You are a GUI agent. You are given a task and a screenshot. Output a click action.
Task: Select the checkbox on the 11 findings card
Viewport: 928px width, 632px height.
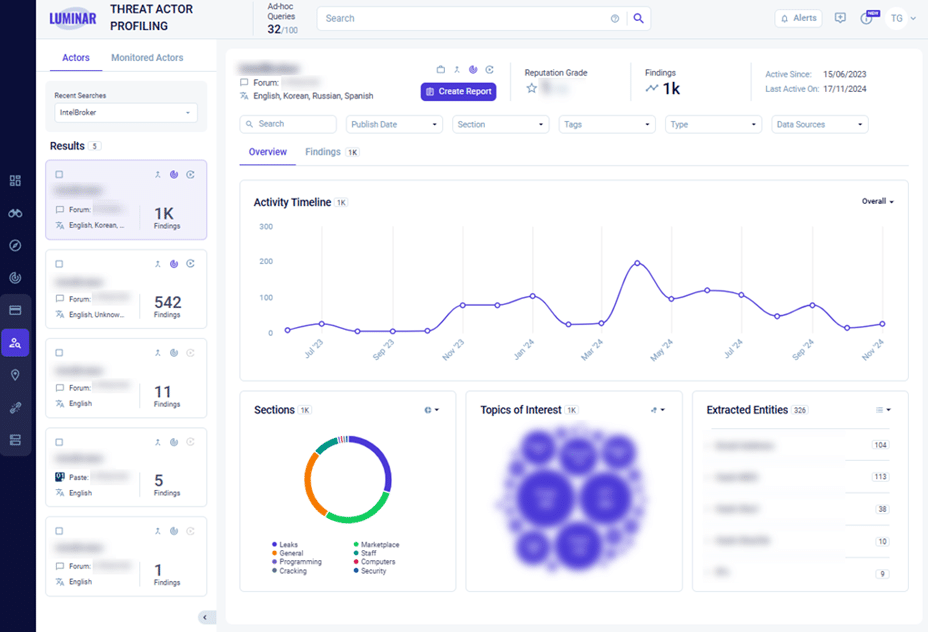point(59,353)
